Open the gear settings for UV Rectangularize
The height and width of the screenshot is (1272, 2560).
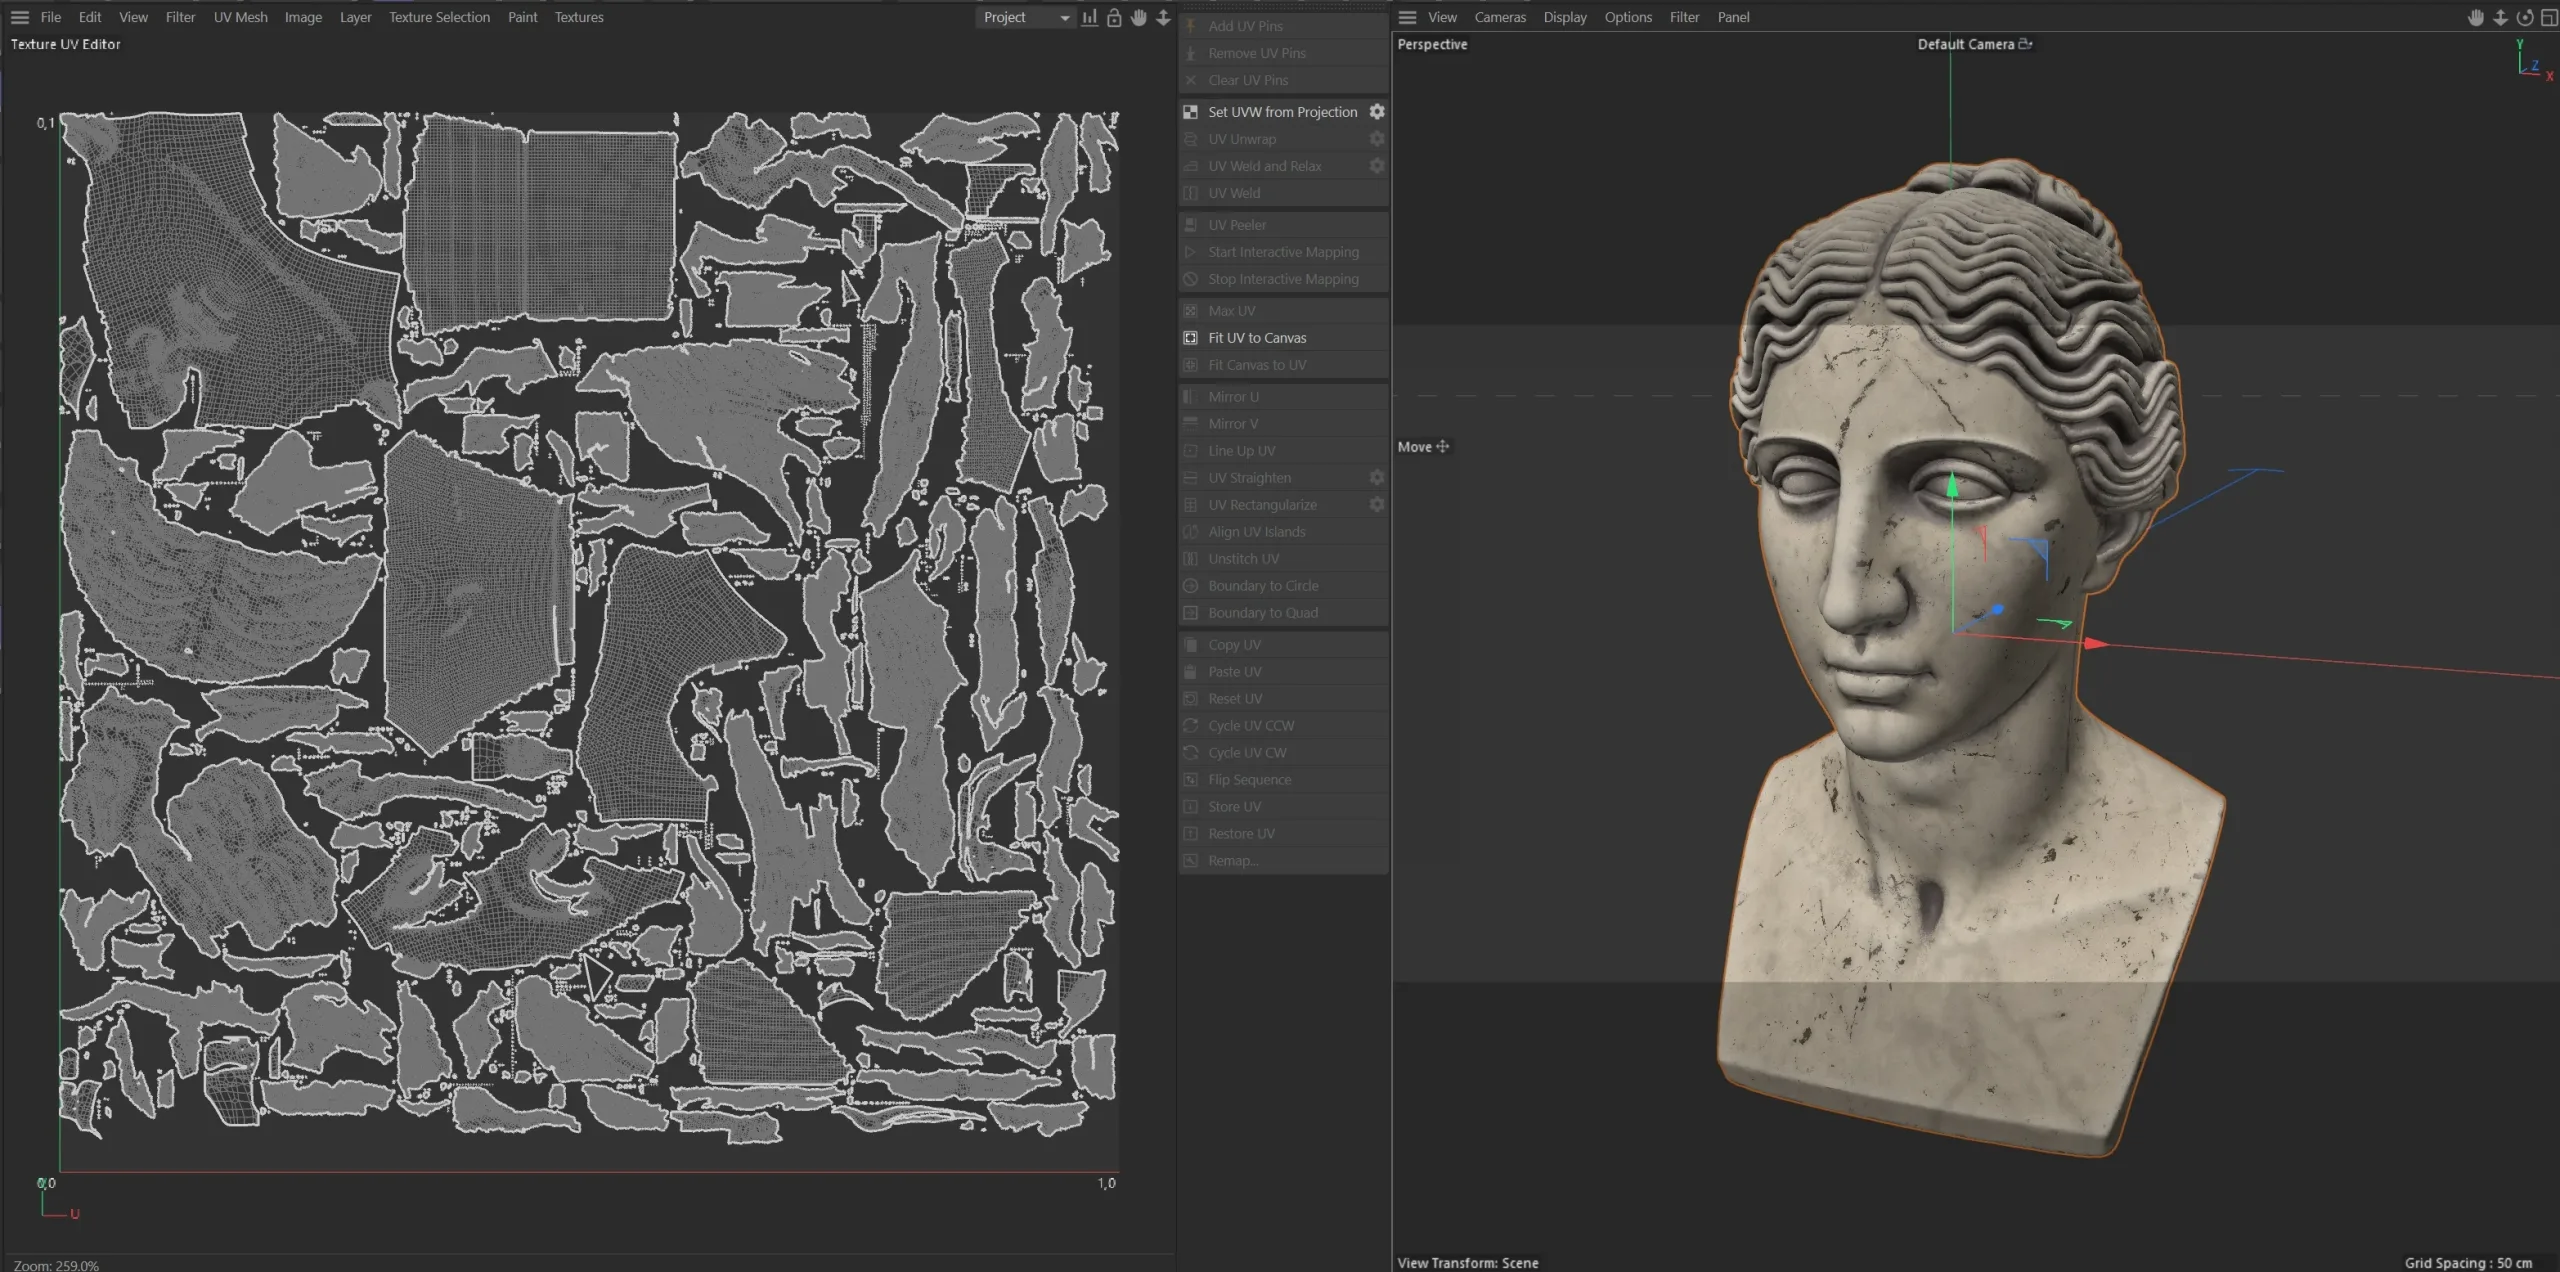(x=1376, y=504)
